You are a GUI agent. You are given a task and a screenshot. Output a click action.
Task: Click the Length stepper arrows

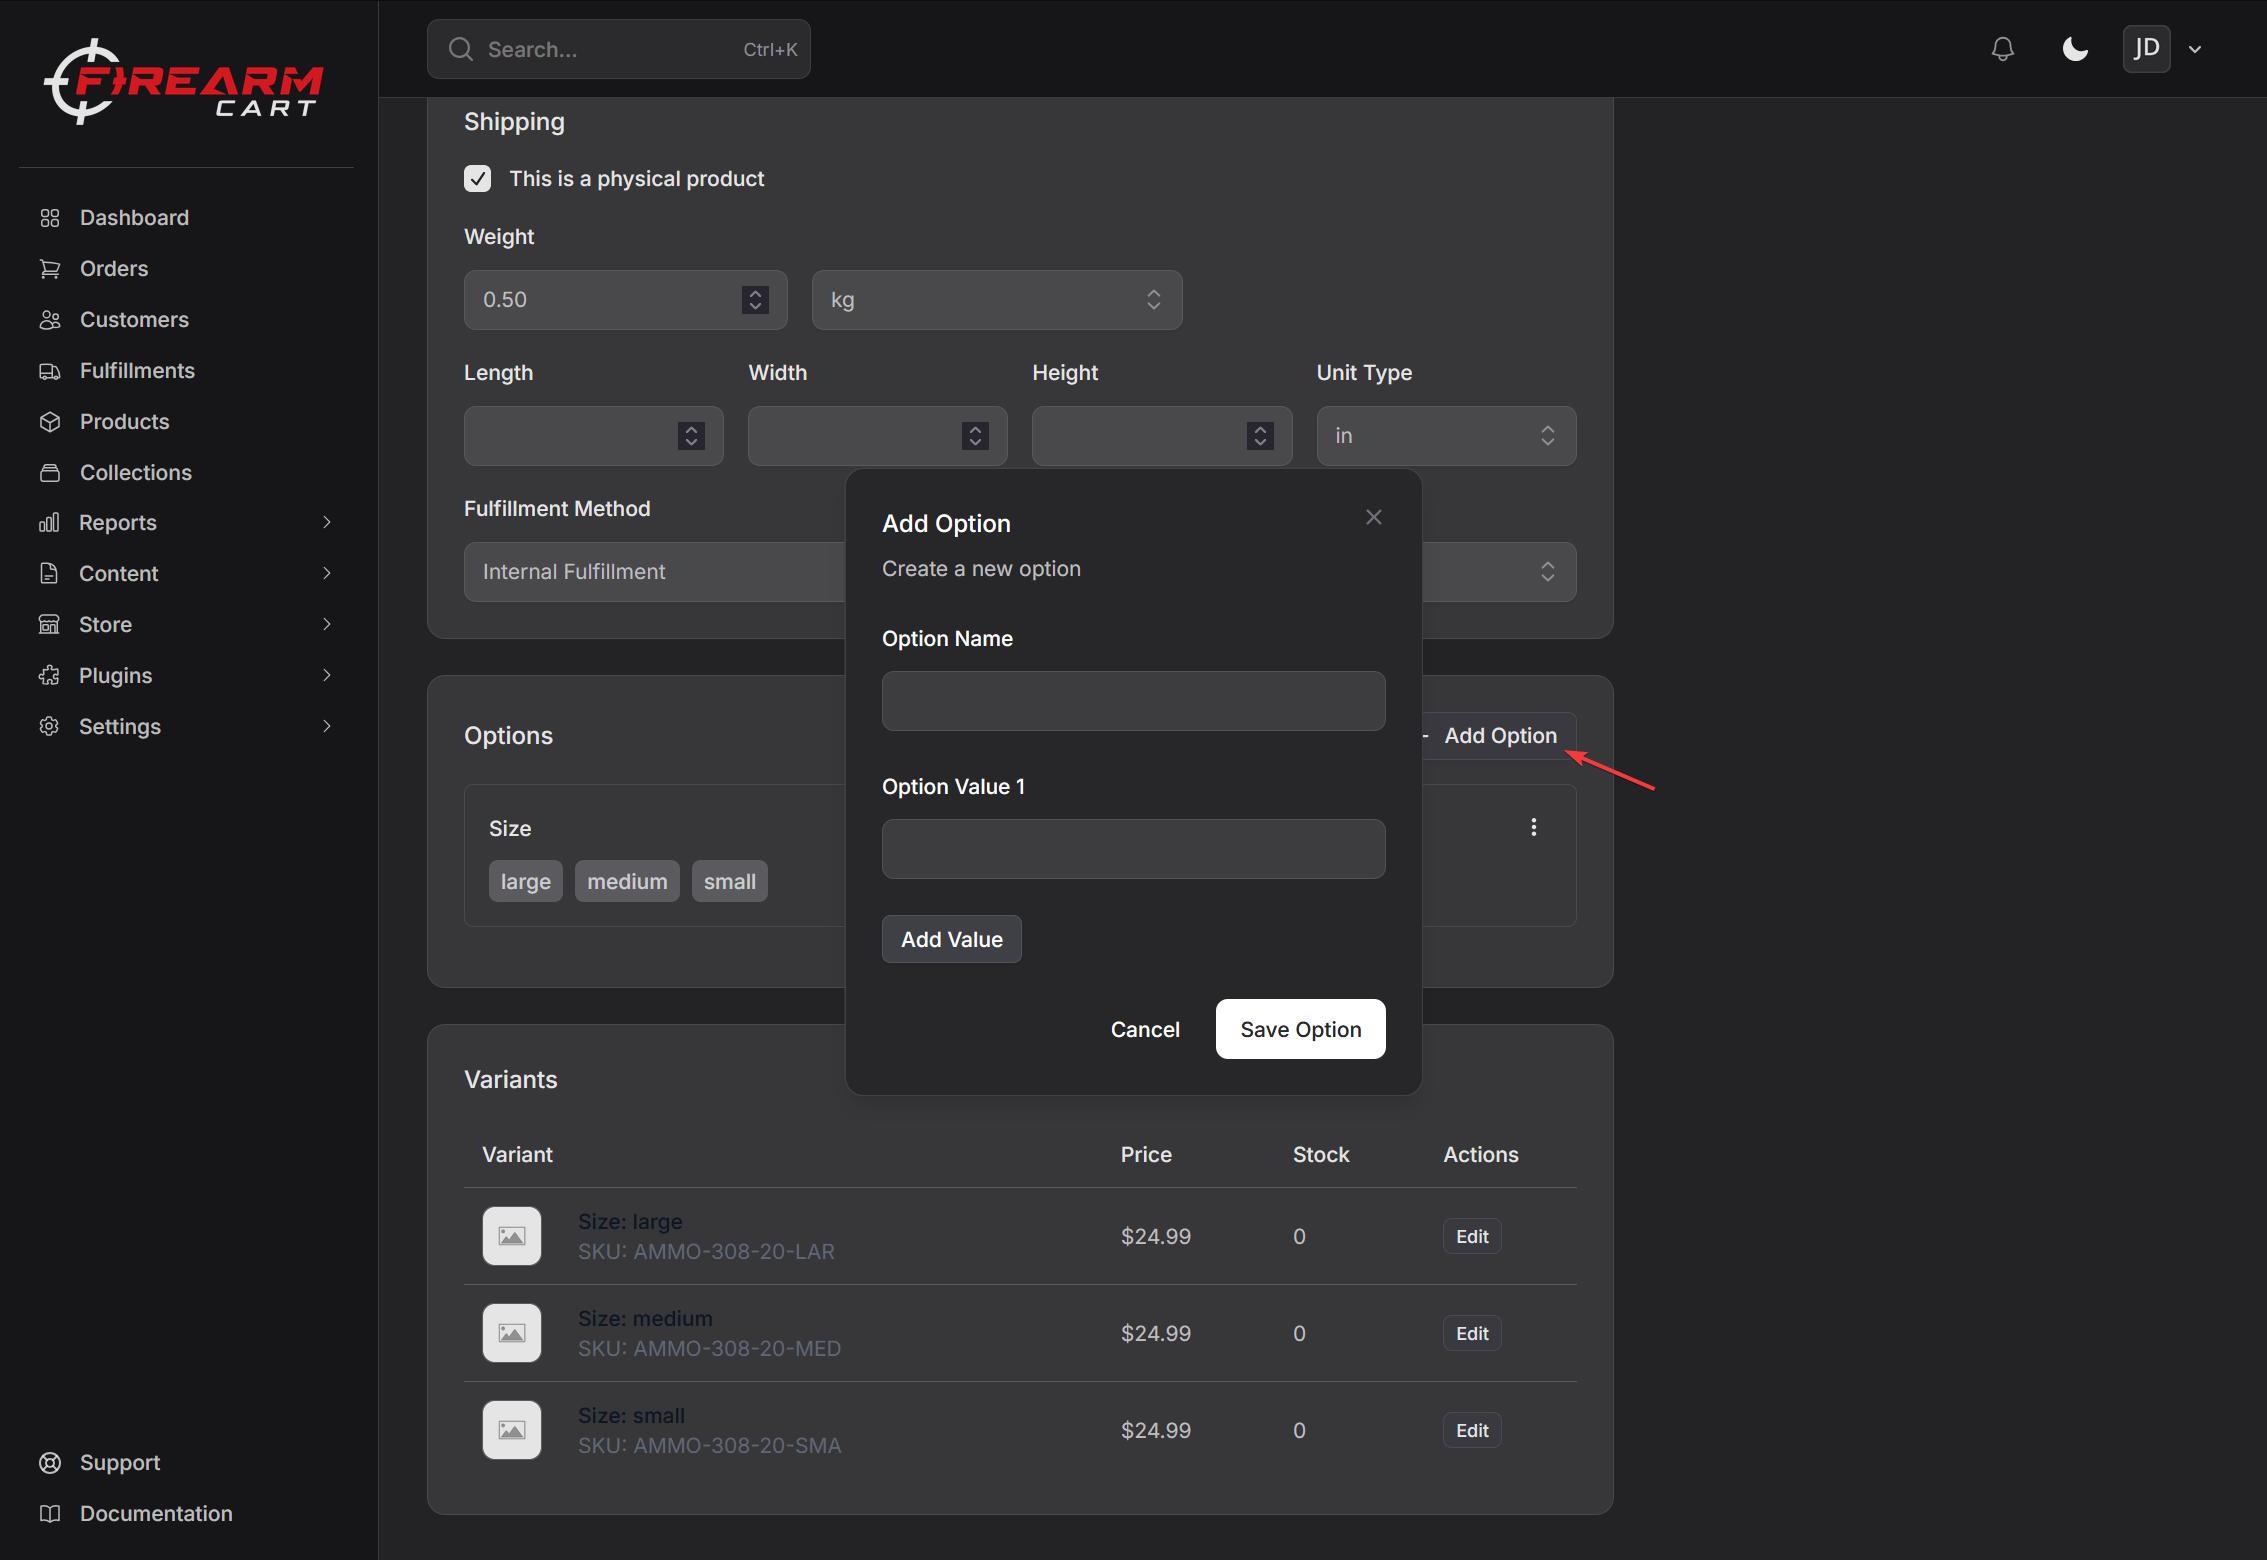691,436
